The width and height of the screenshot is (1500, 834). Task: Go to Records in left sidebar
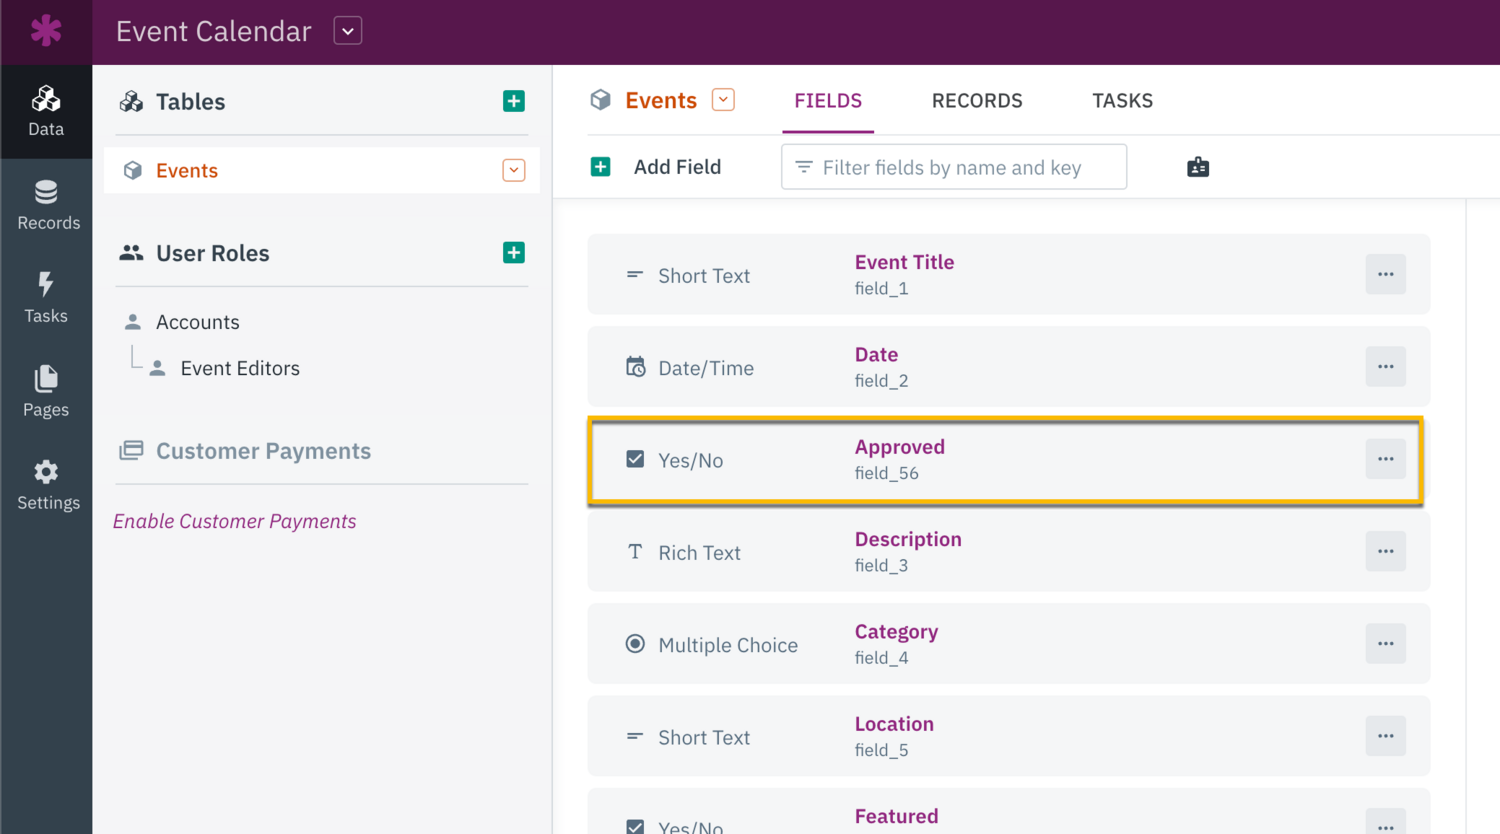pyautogui.click(x=47, y=205)
